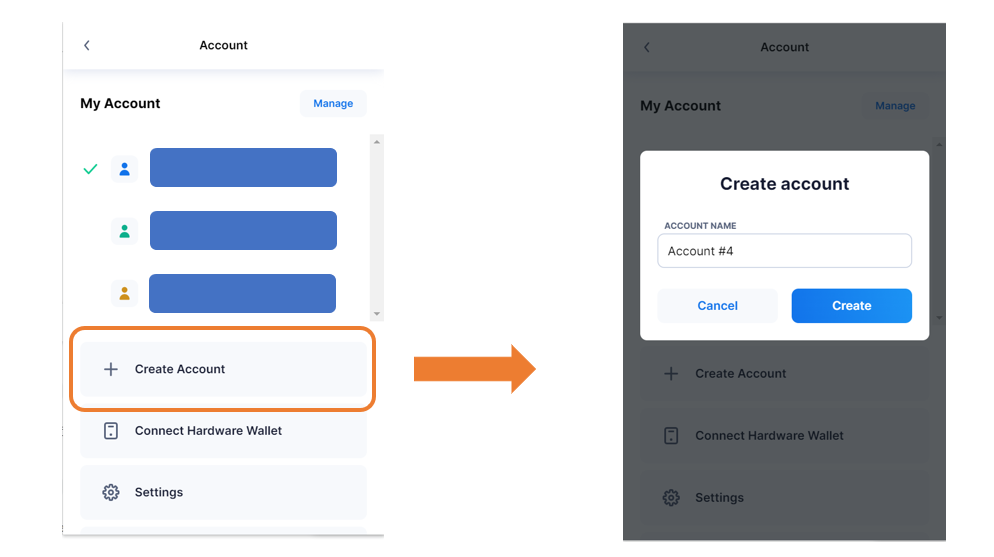994x557 pixels.
Task: Click the plus icon beside Create Account, left panel
Action: (111, 369)
